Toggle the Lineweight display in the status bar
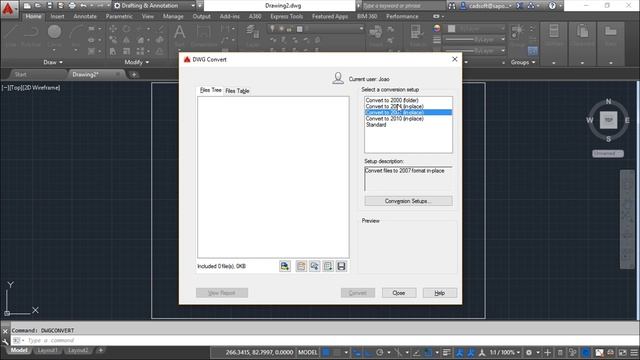 [x=447, y=352]
